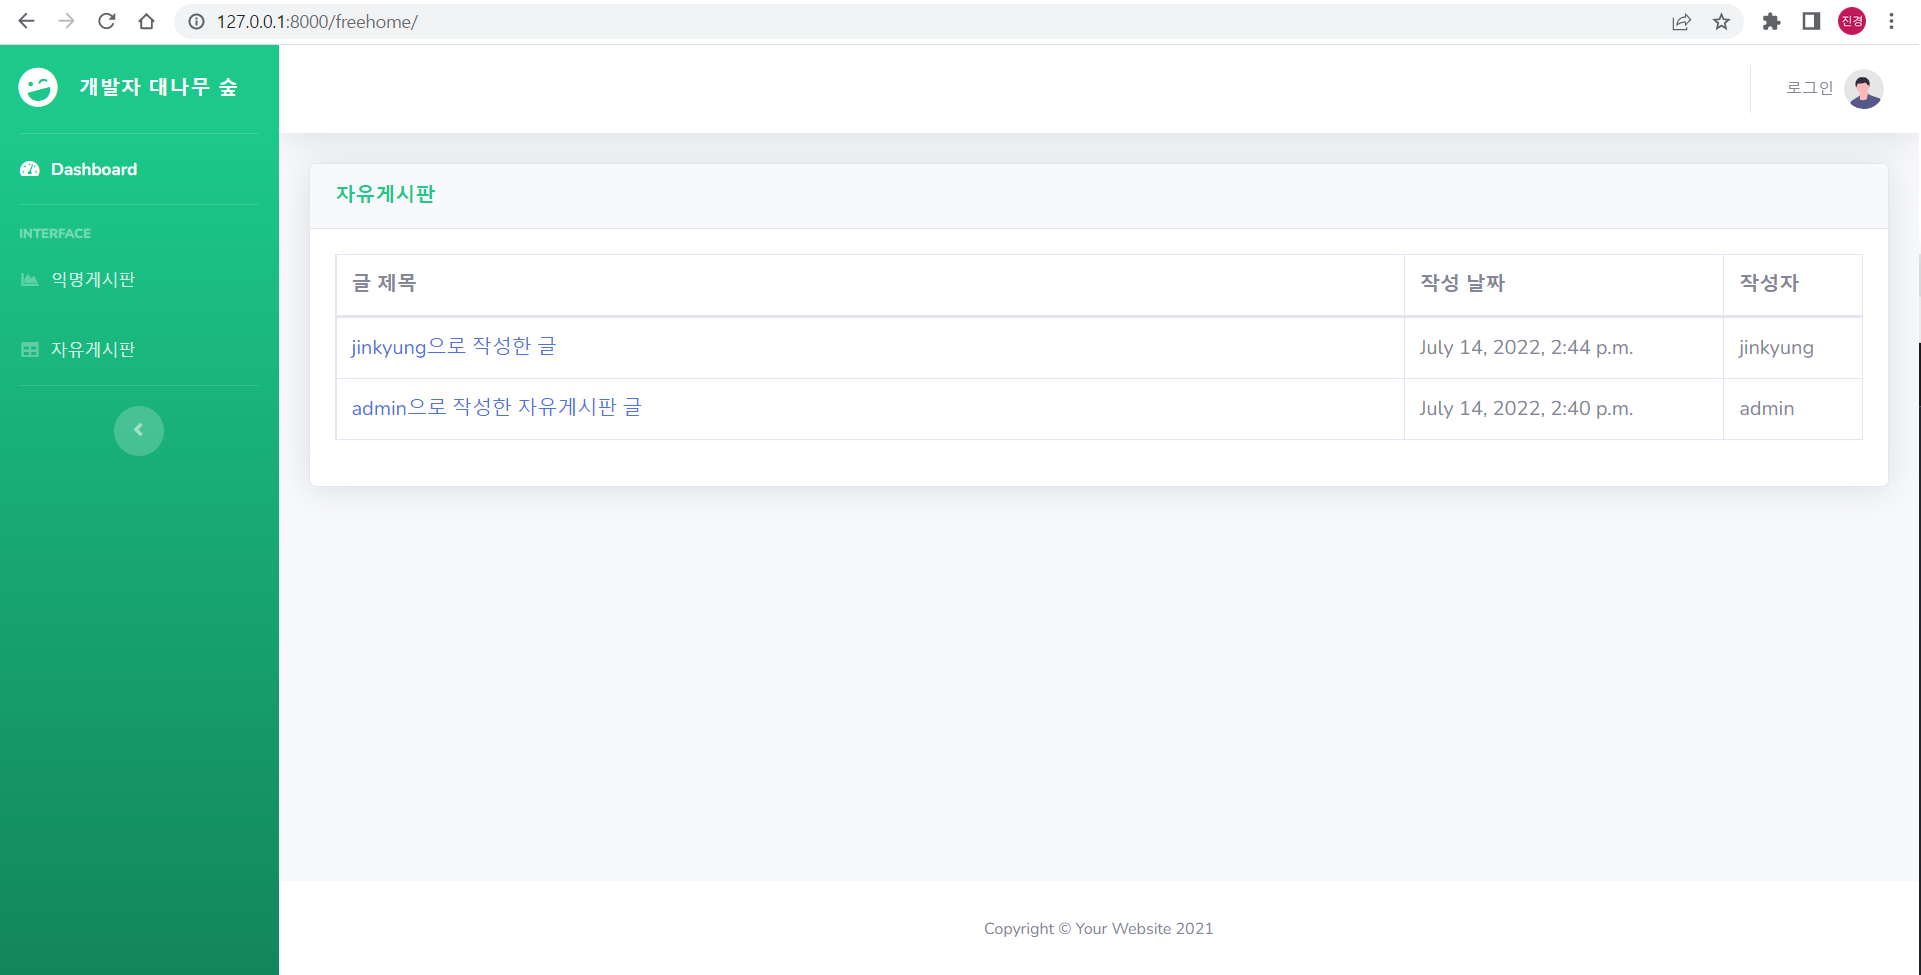Open post 'admin으로 작성한 자유게시판 글'
The image size is (1921, 975).
497,408
